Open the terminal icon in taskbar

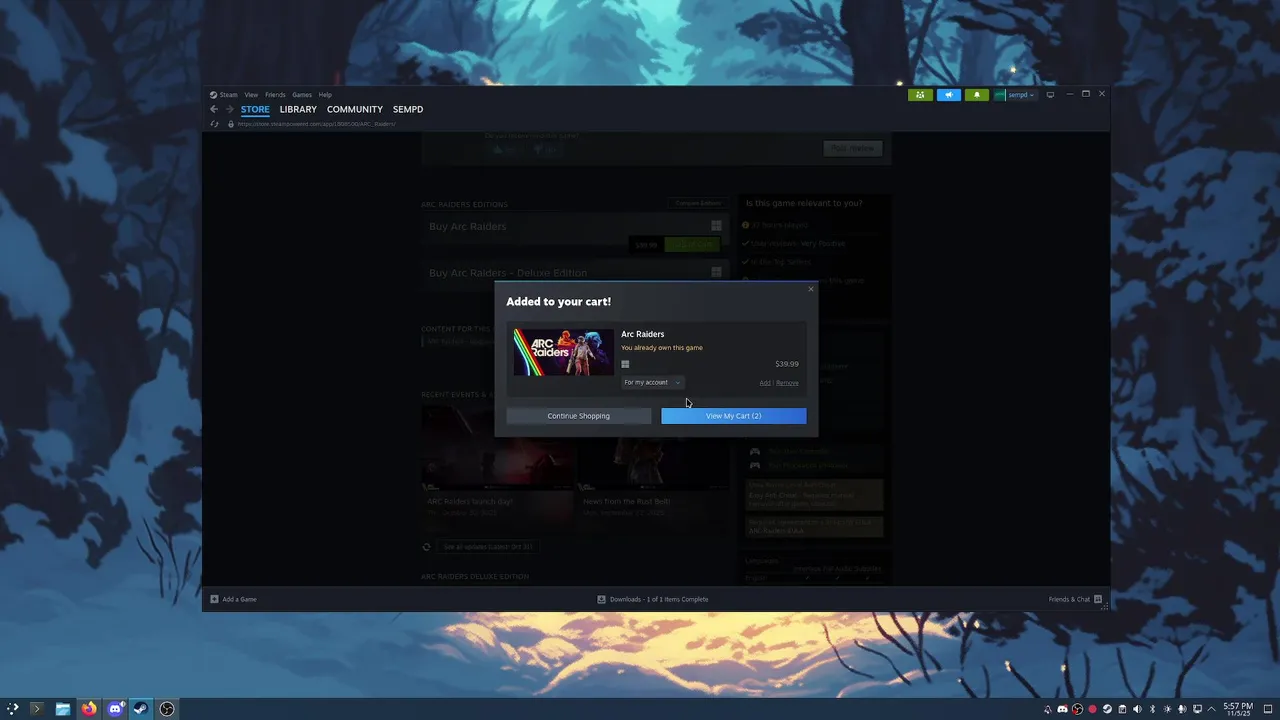[x=37, y=709]
